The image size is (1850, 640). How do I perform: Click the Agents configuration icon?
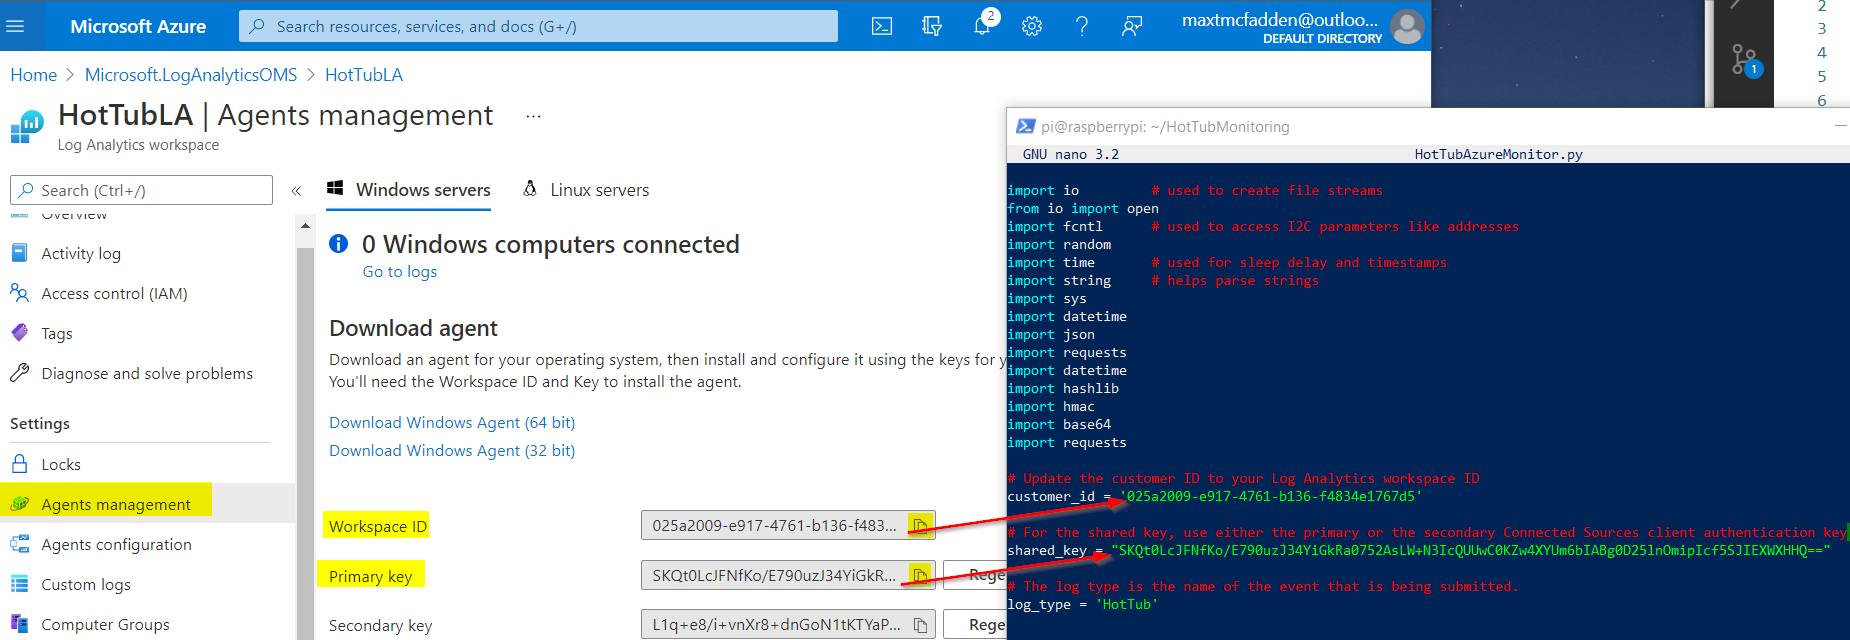[x=19, y=544]
